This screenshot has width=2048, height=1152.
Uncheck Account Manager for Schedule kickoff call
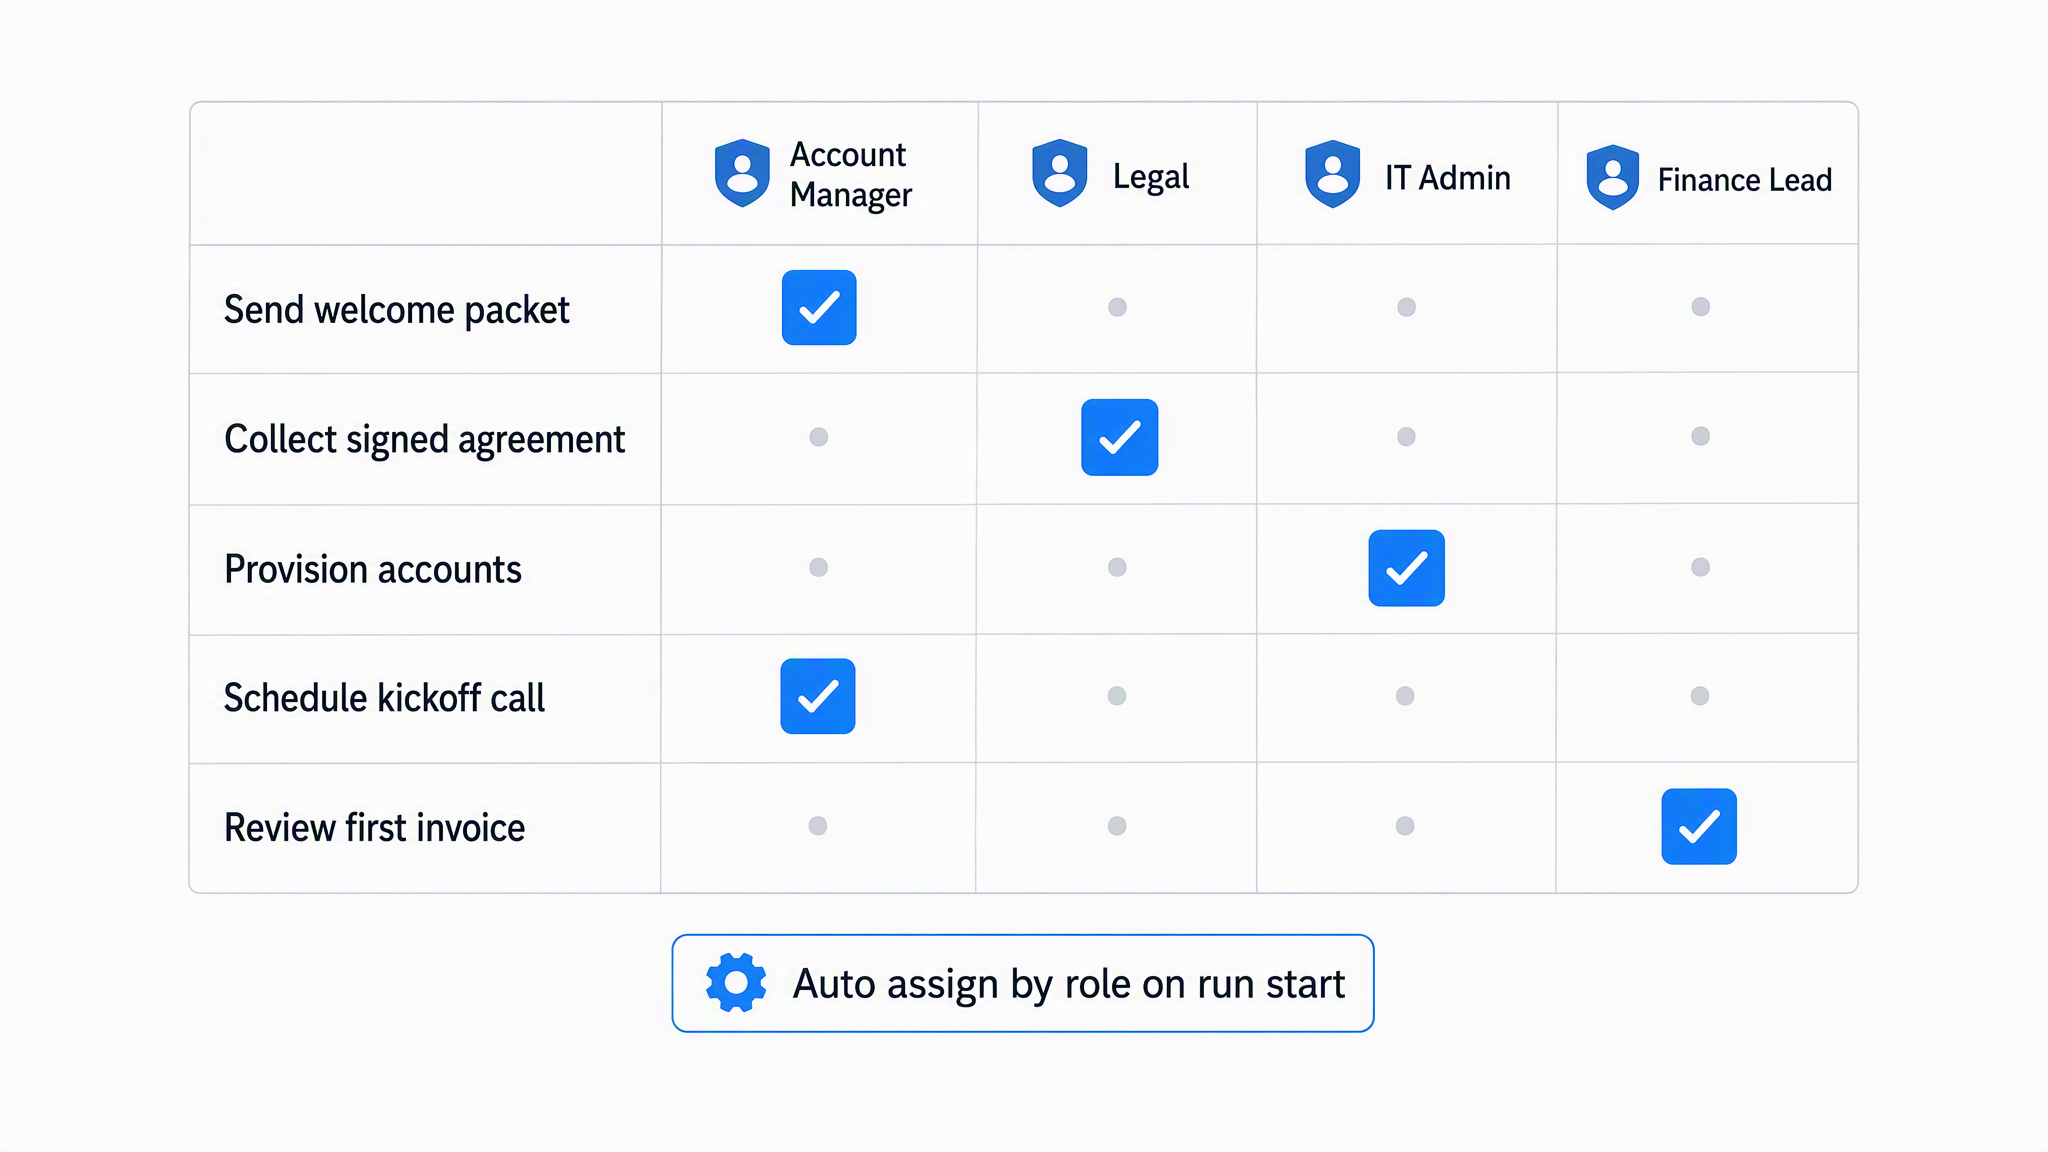pos(818,697)
